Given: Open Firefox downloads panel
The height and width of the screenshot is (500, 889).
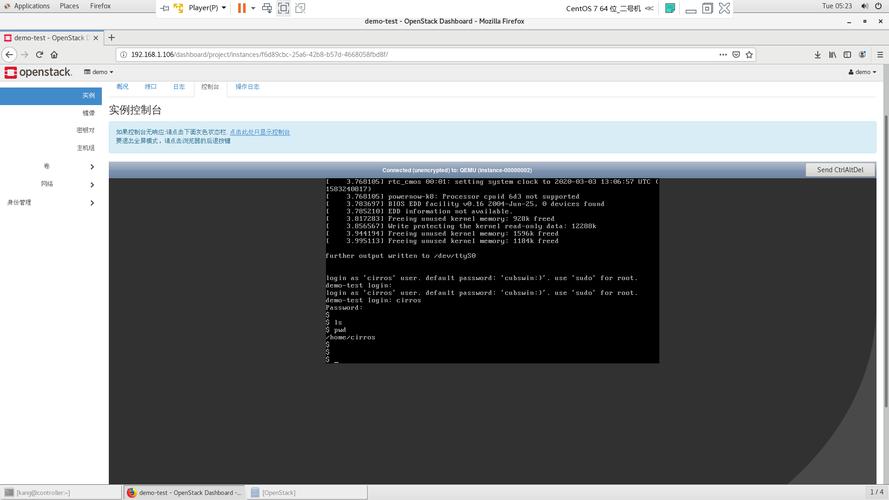Looking at the screenshot, I should click(818, 54).
